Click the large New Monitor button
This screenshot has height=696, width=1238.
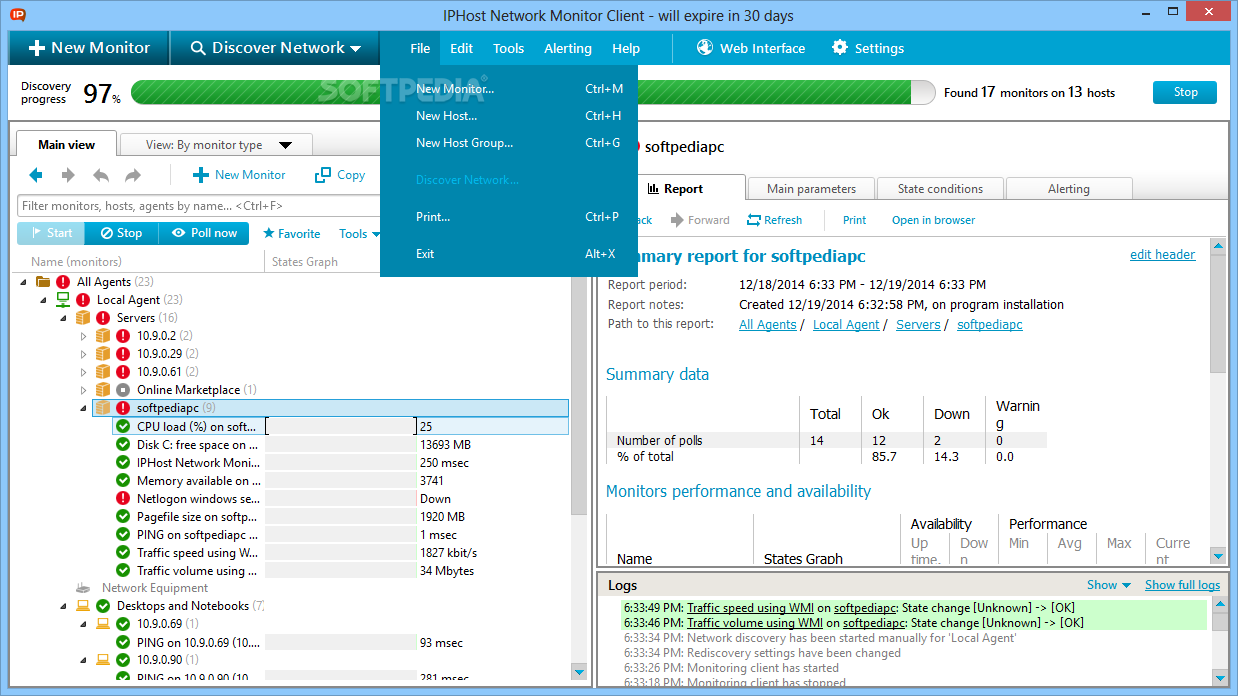89,47
